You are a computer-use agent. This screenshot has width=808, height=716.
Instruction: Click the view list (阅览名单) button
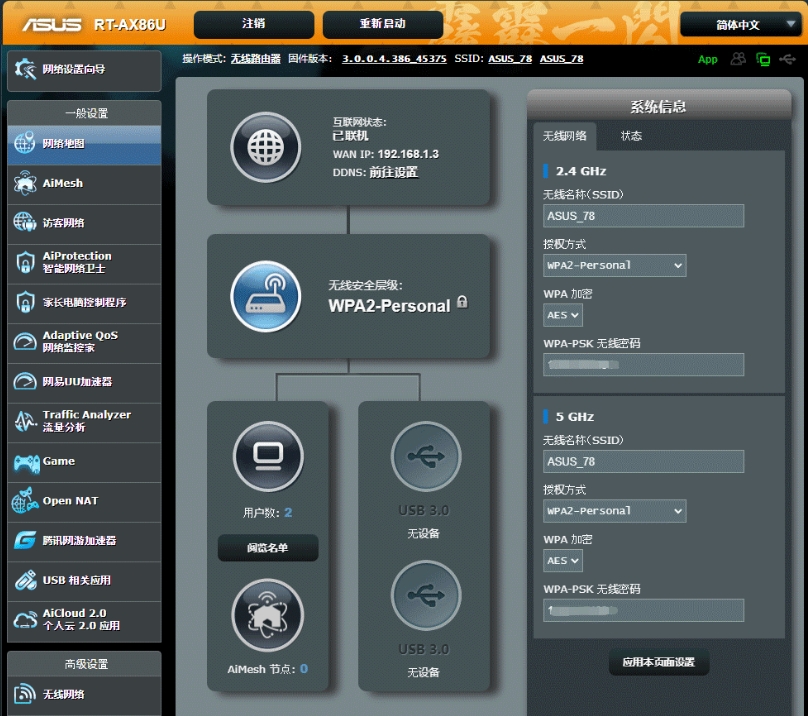[x=267, y=547]
